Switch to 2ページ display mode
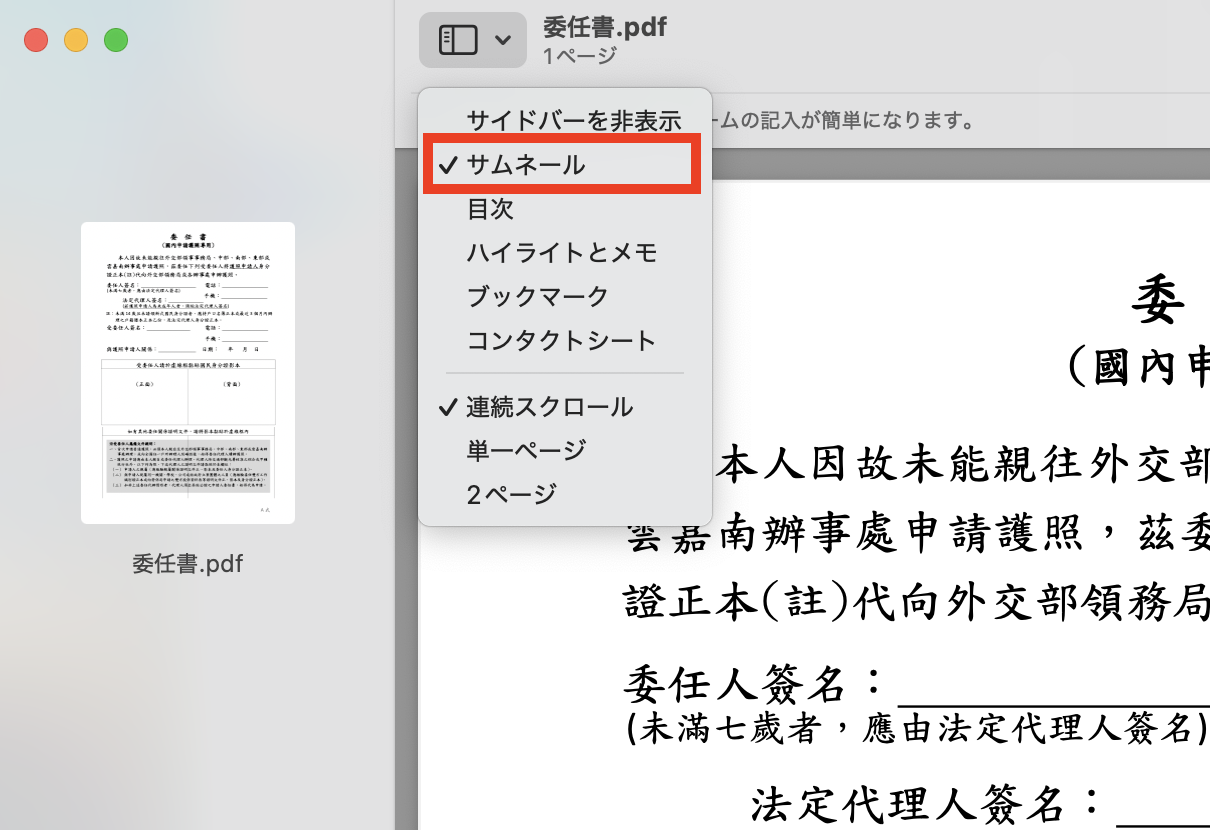The width and height of the screenshot is (1210, 830). [x=565, y=494]
